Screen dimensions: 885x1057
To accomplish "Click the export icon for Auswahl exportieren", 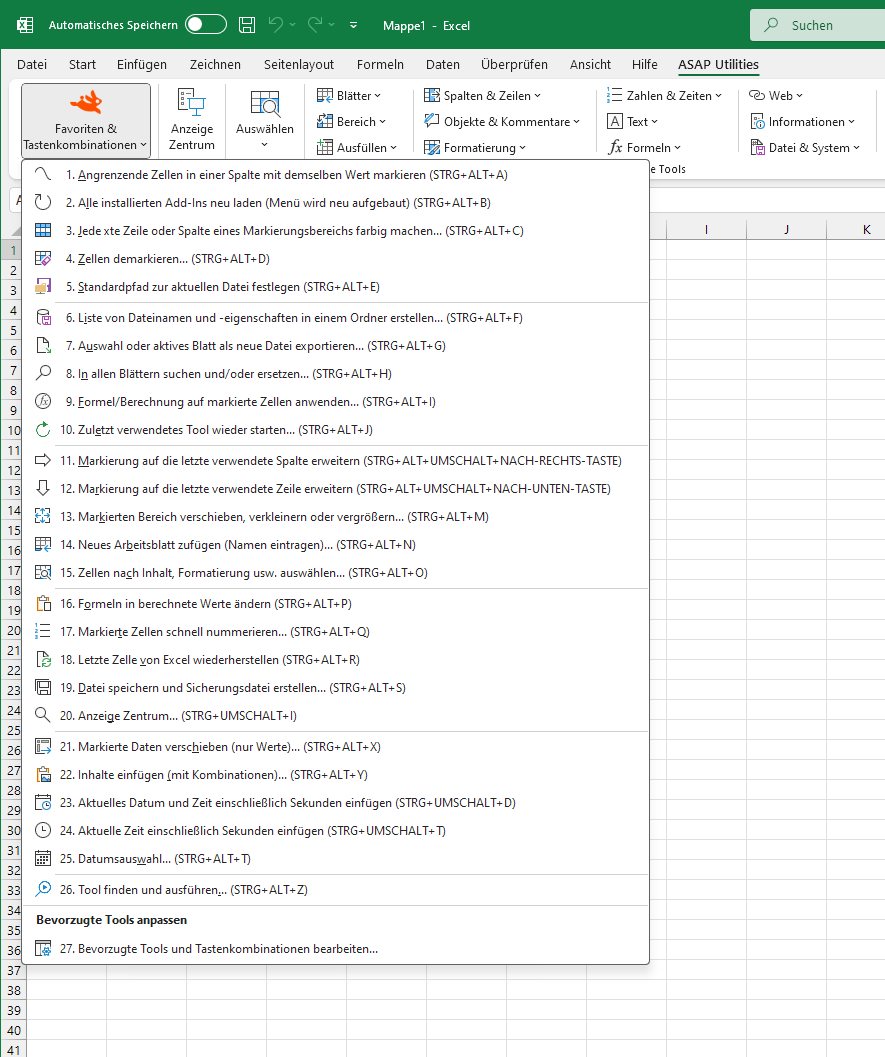I will pos(42,346).
